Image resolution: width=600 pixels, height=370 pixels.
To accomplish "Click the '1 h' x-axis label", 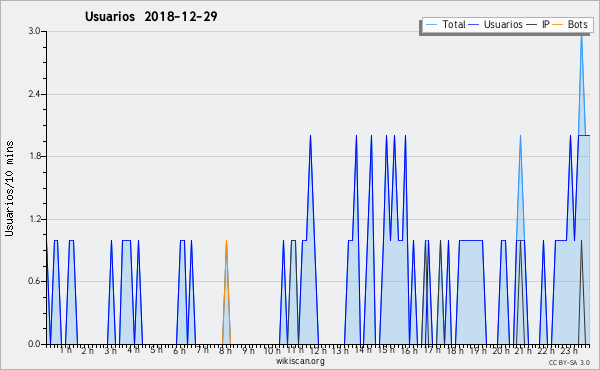I will [65, 350].
